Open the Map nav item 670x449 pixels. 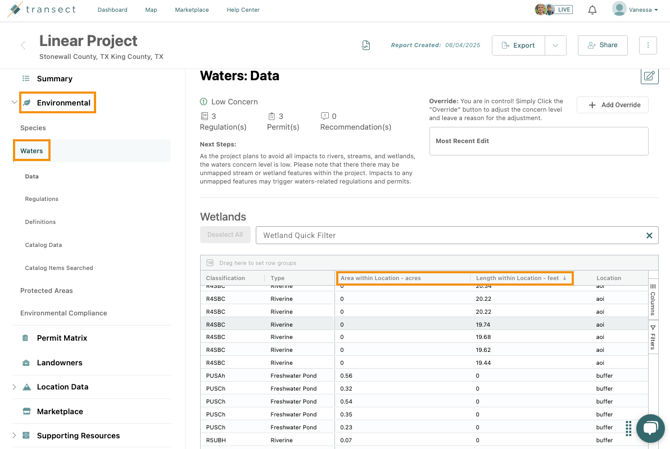pos(151,10)
